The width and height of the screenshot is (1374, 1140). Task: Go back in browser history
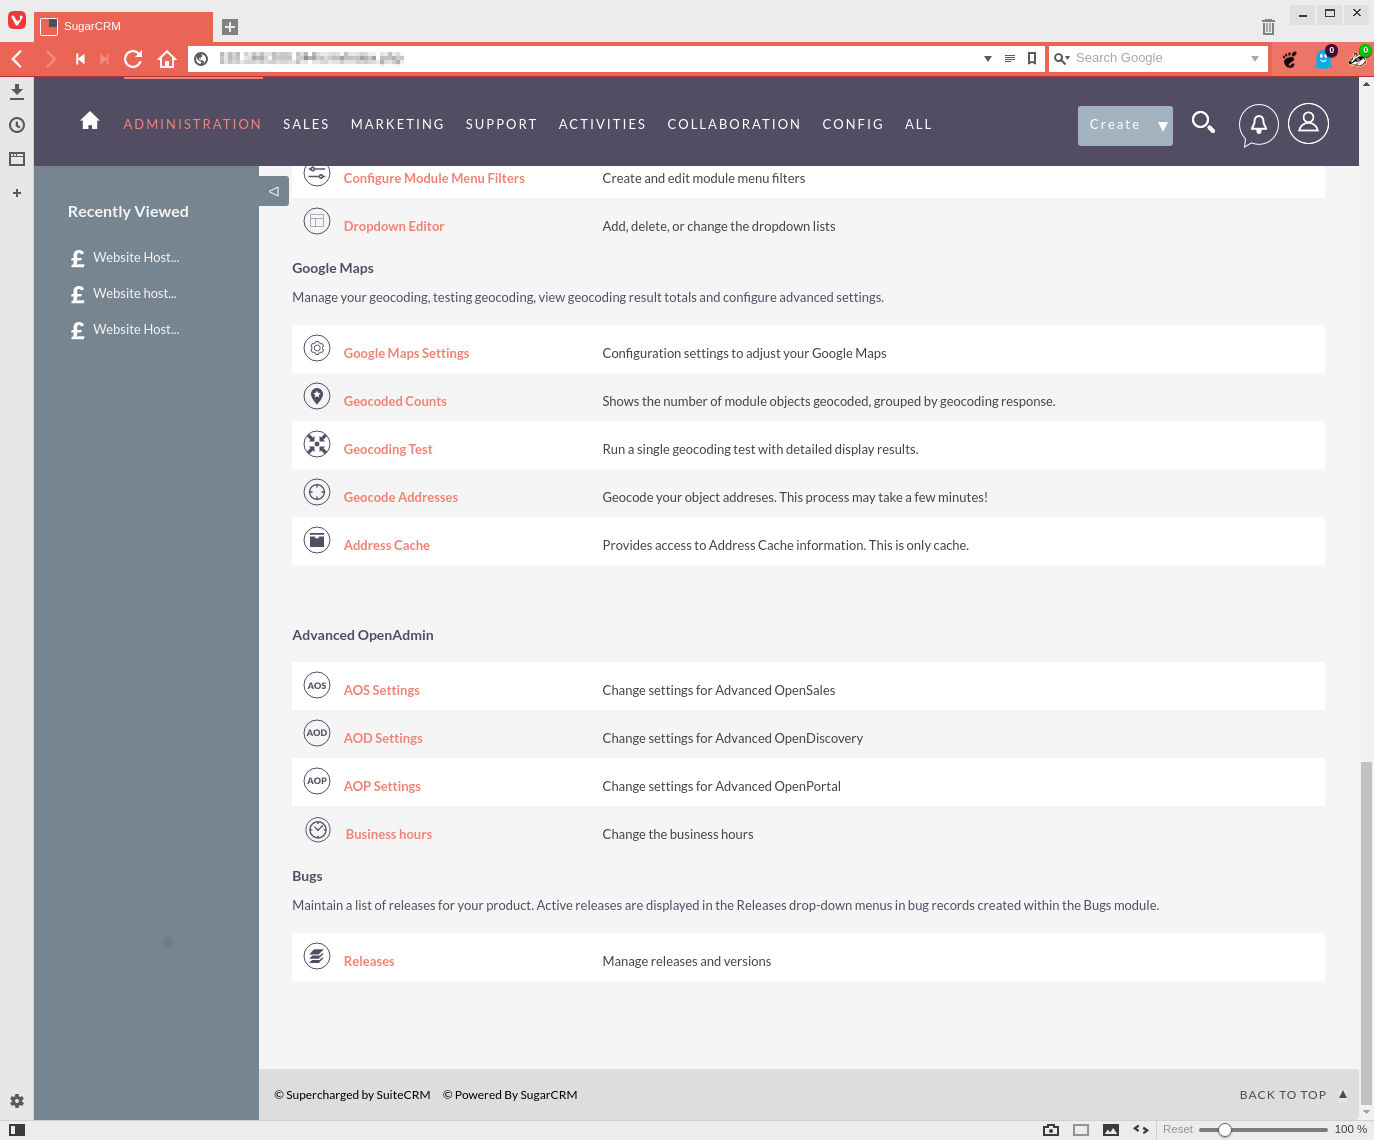click(17, 59)
